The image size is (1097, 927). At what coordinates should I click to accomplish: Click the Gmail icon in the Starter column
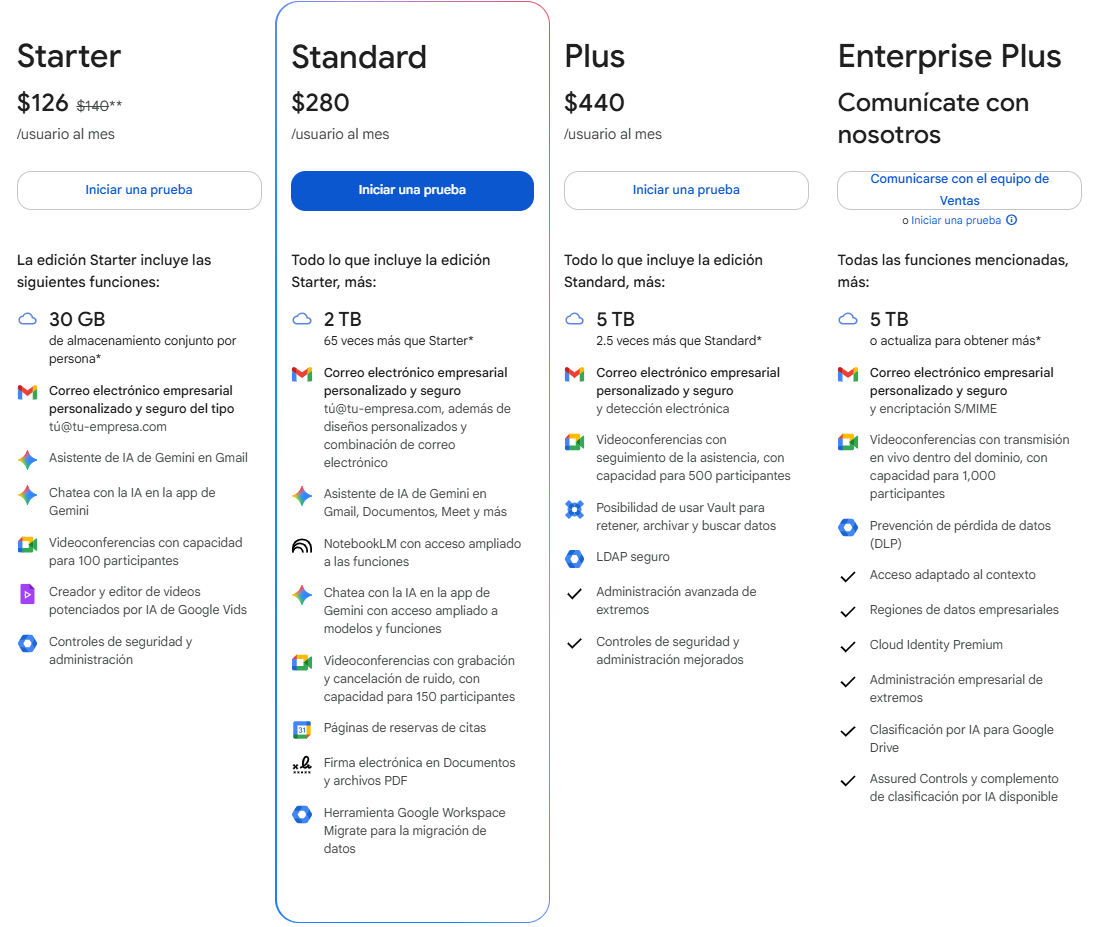pyautogui.click(x=27, y=392)
